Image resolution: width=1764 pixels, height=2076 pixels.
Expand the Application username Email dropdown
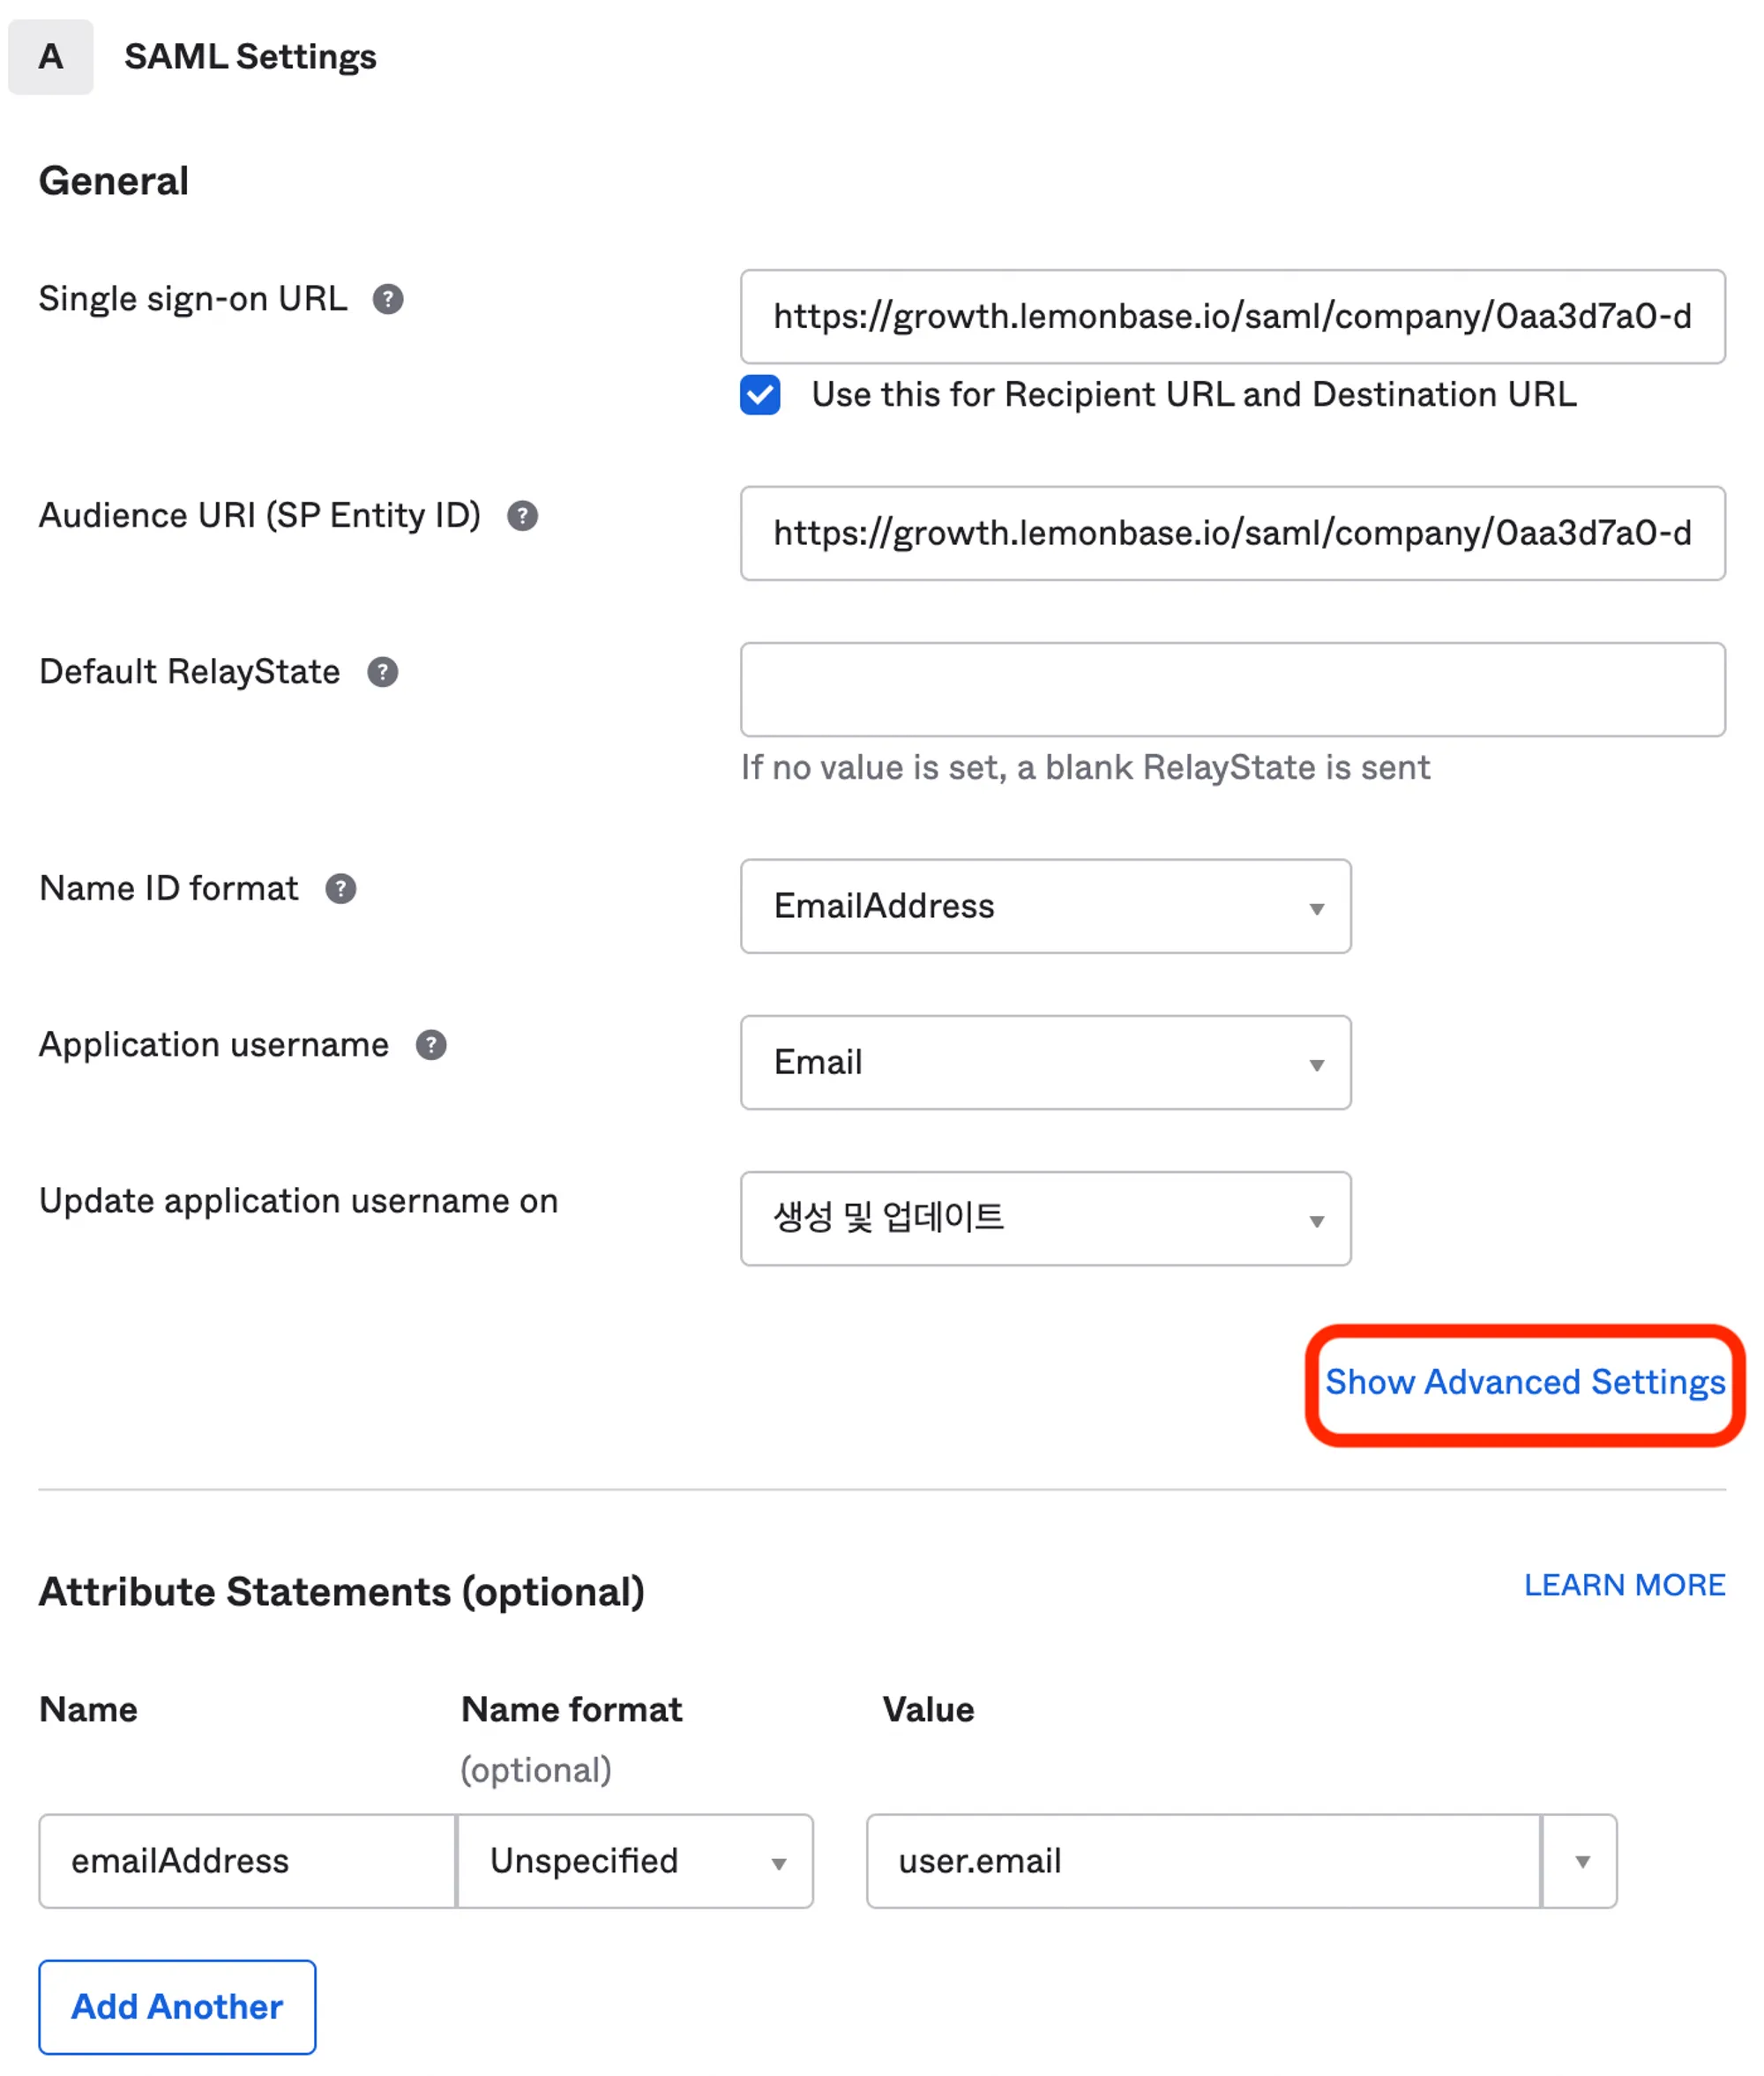click(x=1045, y=1062)
